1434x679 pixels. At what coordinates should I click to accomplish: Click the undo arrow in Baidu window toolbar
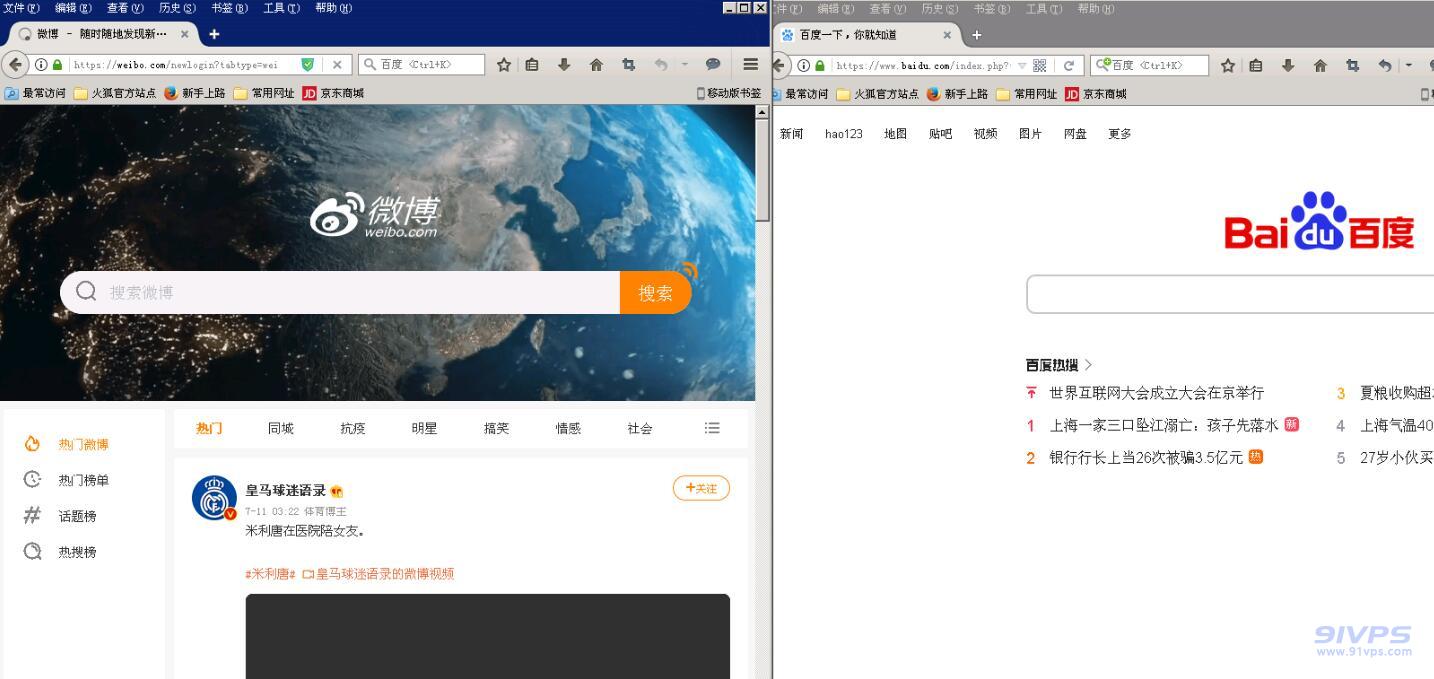1384,66
